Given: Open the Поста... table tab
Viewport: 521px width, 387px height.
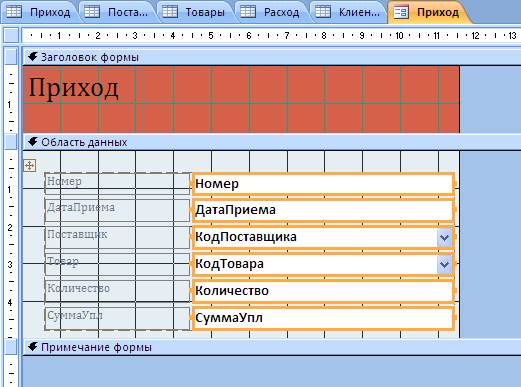Looking at the screenshot, I should click(117, 12).
